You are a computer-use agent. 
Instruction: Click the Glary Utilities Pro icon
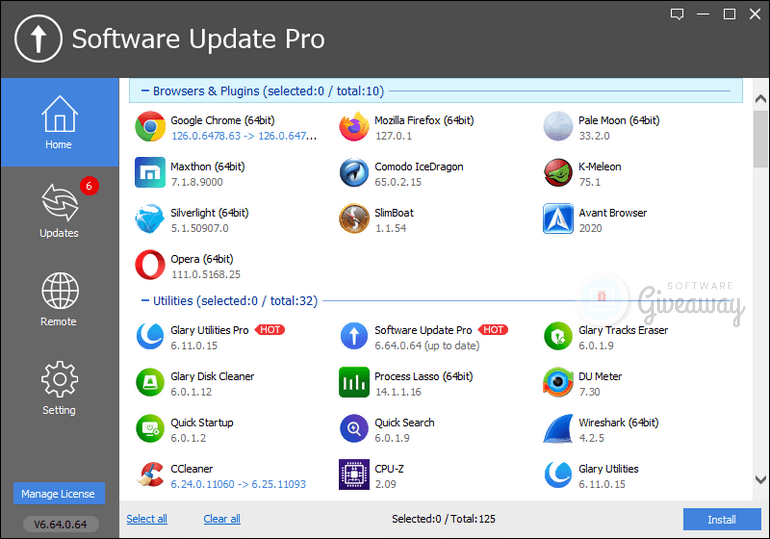[150, 336]
